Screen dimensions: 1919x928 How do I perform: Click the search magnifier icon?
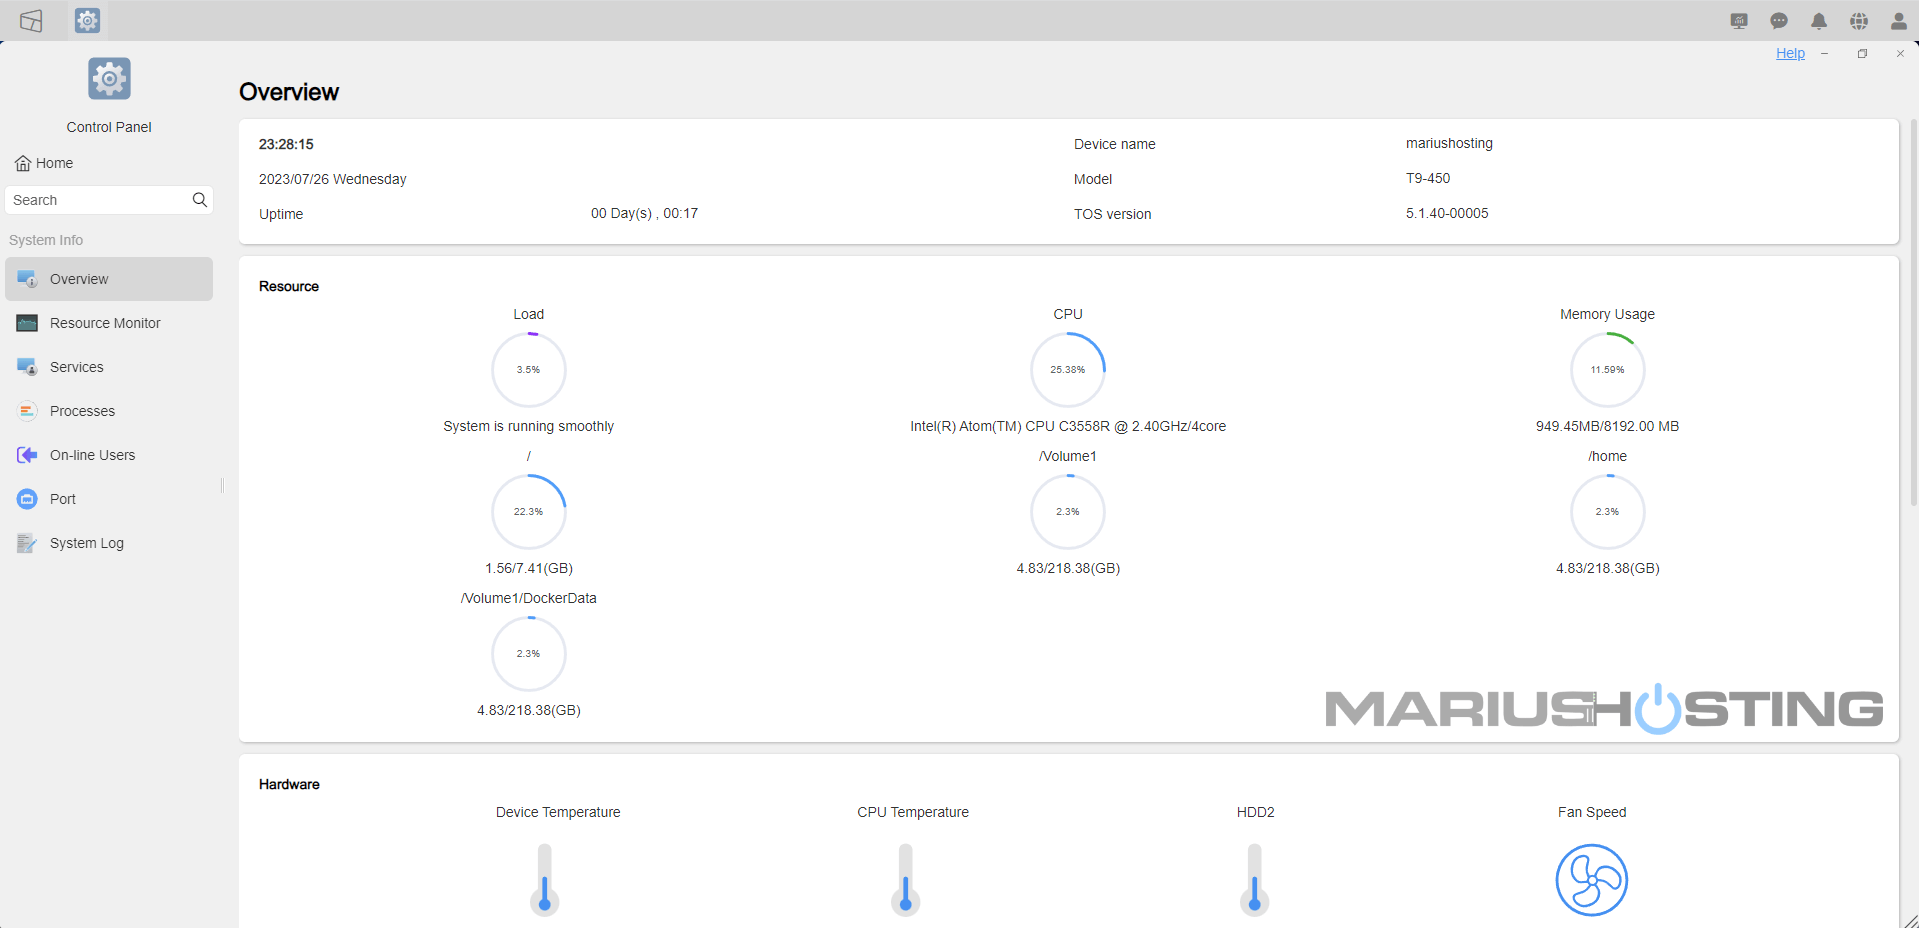[x=200, y=200]
